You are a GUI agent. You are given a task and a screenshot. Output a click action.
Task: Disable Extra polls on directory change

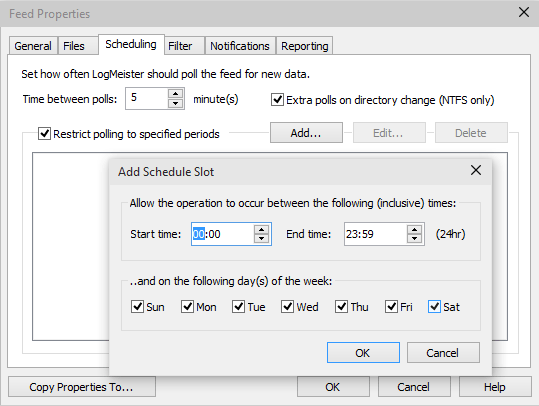tap(277, 100)
